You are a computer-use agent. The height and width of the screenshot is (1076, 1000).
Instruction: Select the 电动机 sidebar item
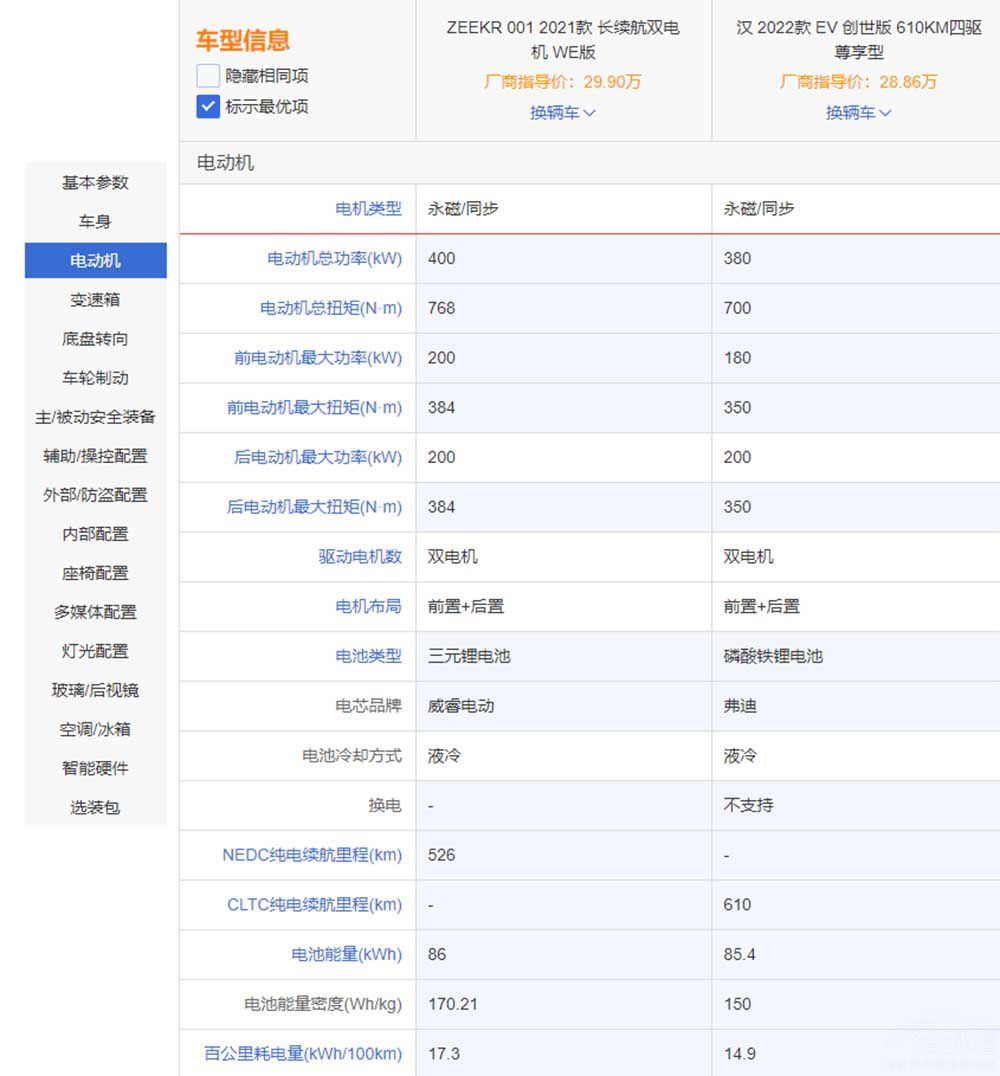[95, 260]
